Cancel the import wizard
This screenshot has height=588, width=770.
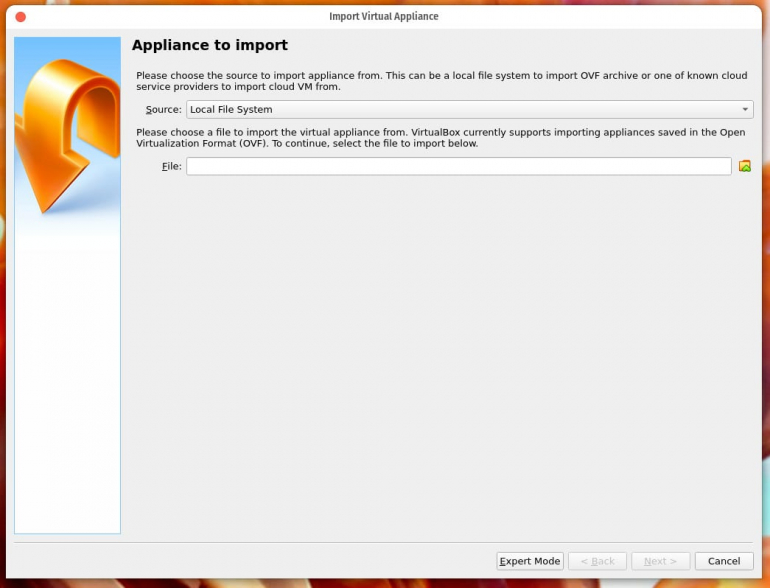point(724,561)
